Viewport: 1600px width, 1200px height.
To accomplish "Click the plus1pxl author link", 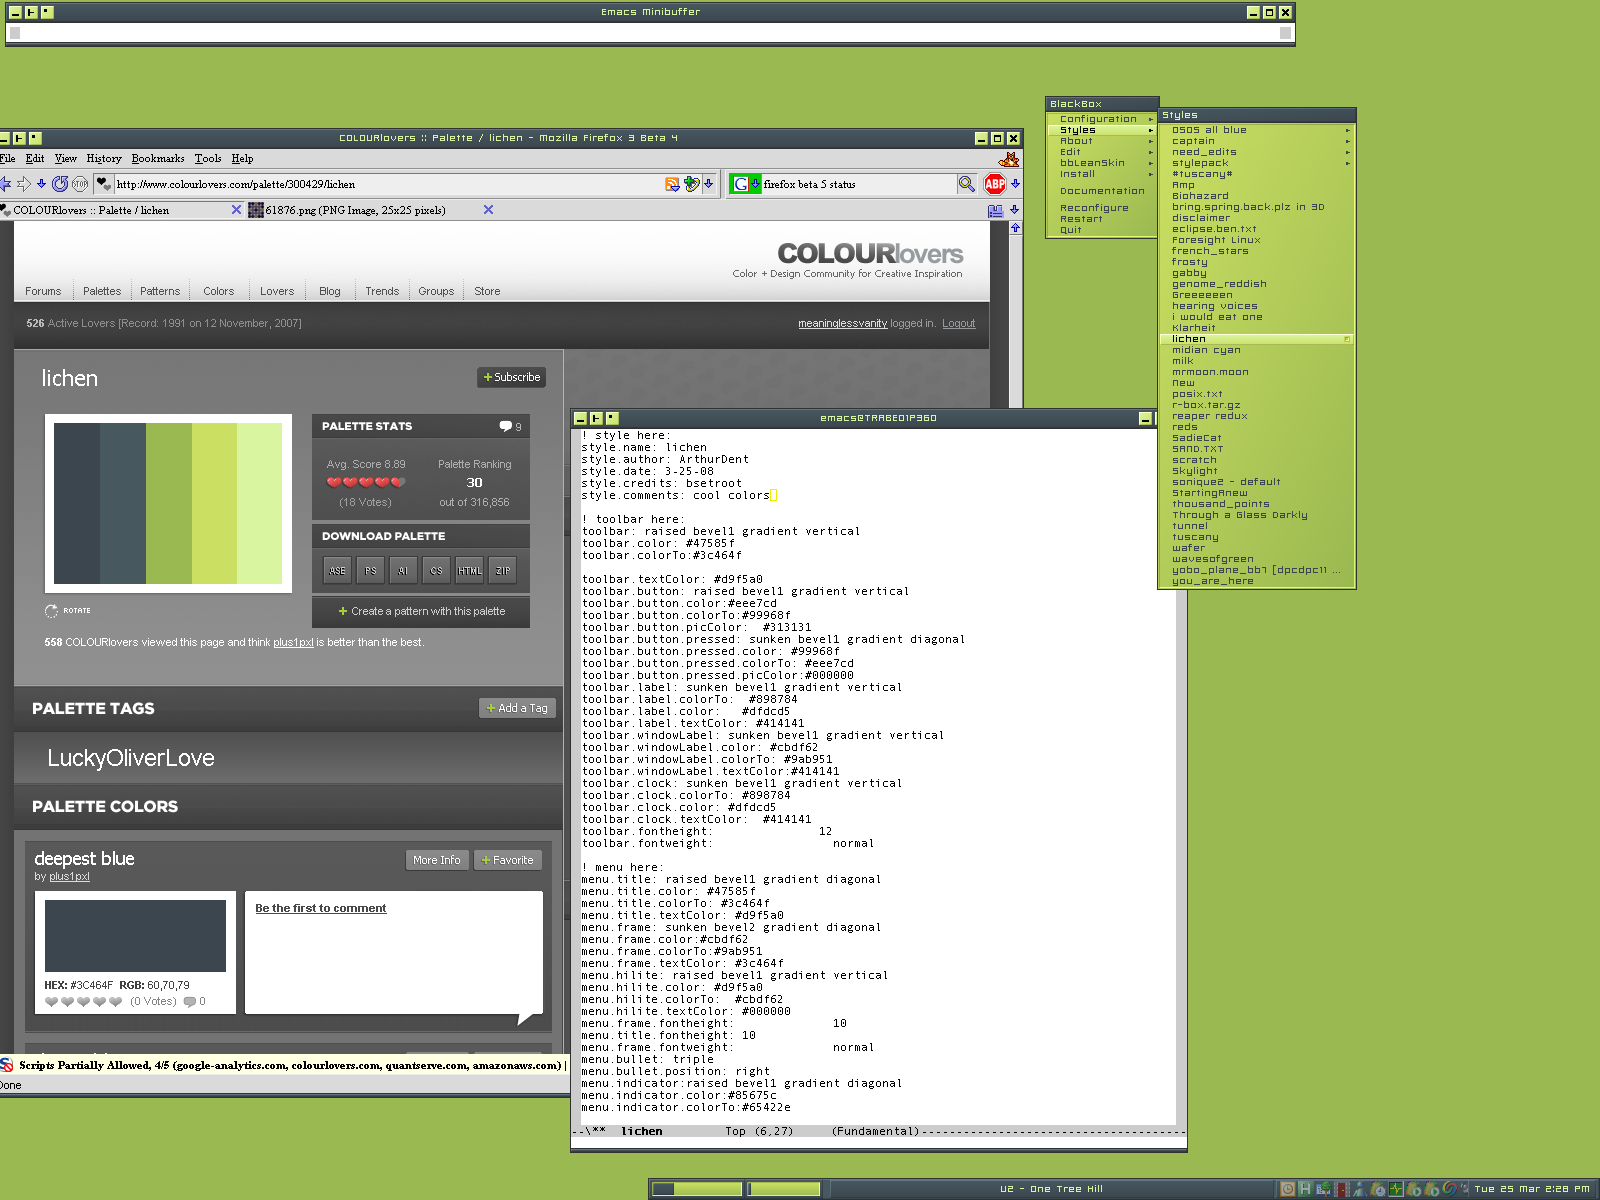I will (69, 876).
